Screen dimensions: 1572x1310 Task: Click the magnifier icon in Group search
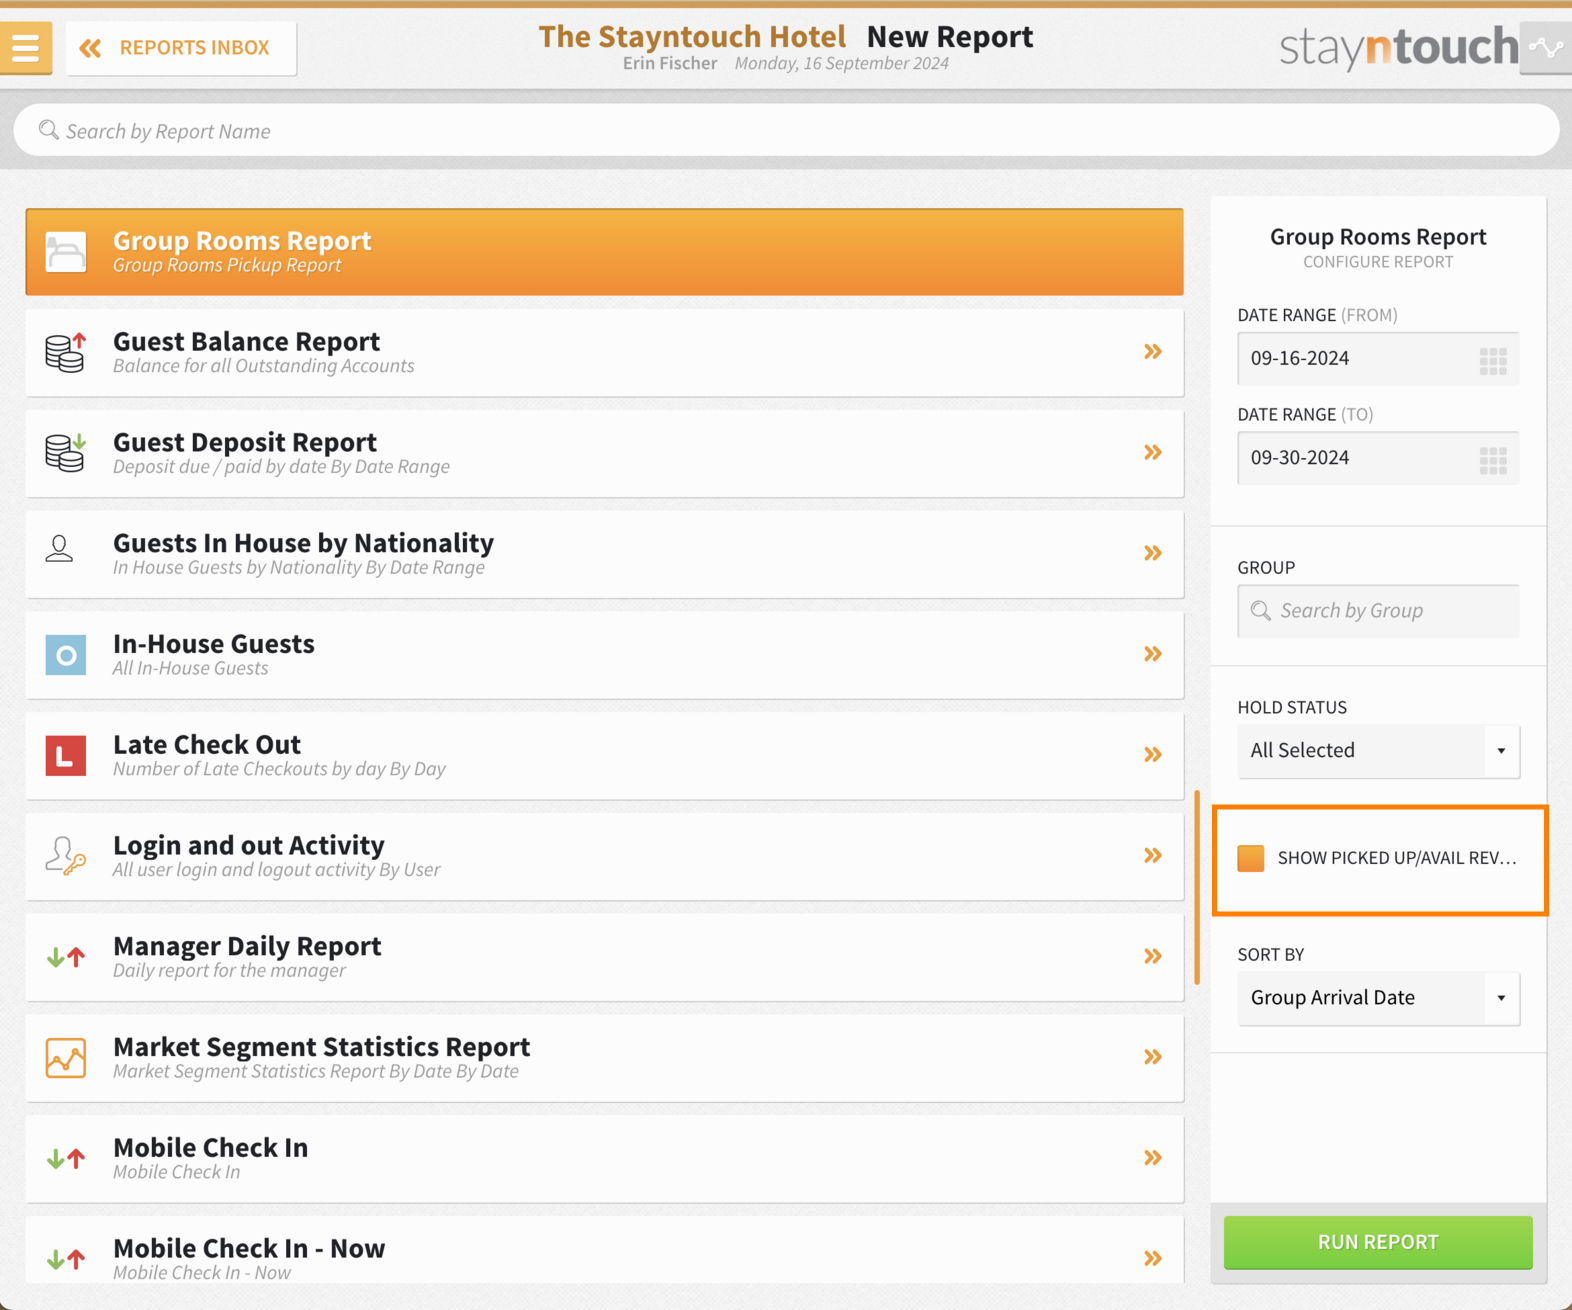[1261, 610]
